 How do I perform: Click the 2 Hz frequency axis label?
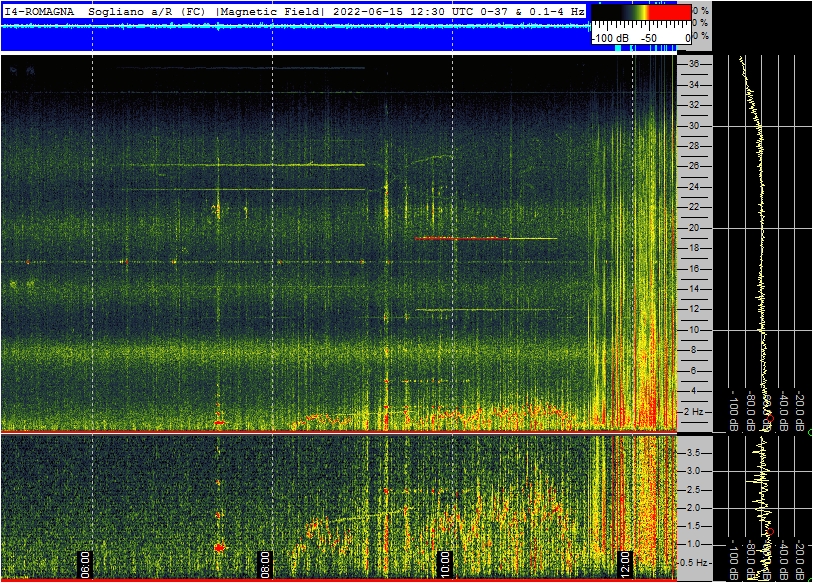pos(695,411)
